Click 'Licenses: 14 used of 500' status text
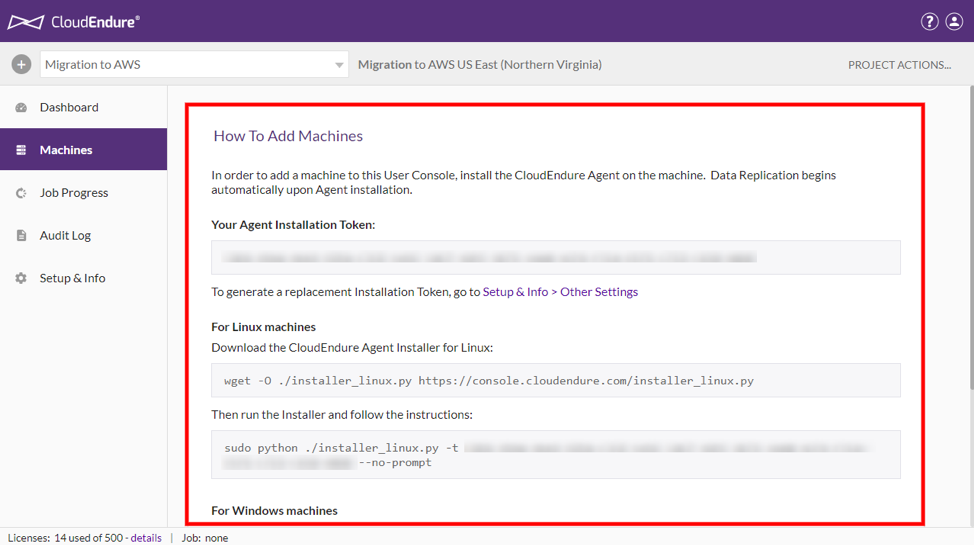This screenshot has height=545, width=974. click(x=65, y=538)
